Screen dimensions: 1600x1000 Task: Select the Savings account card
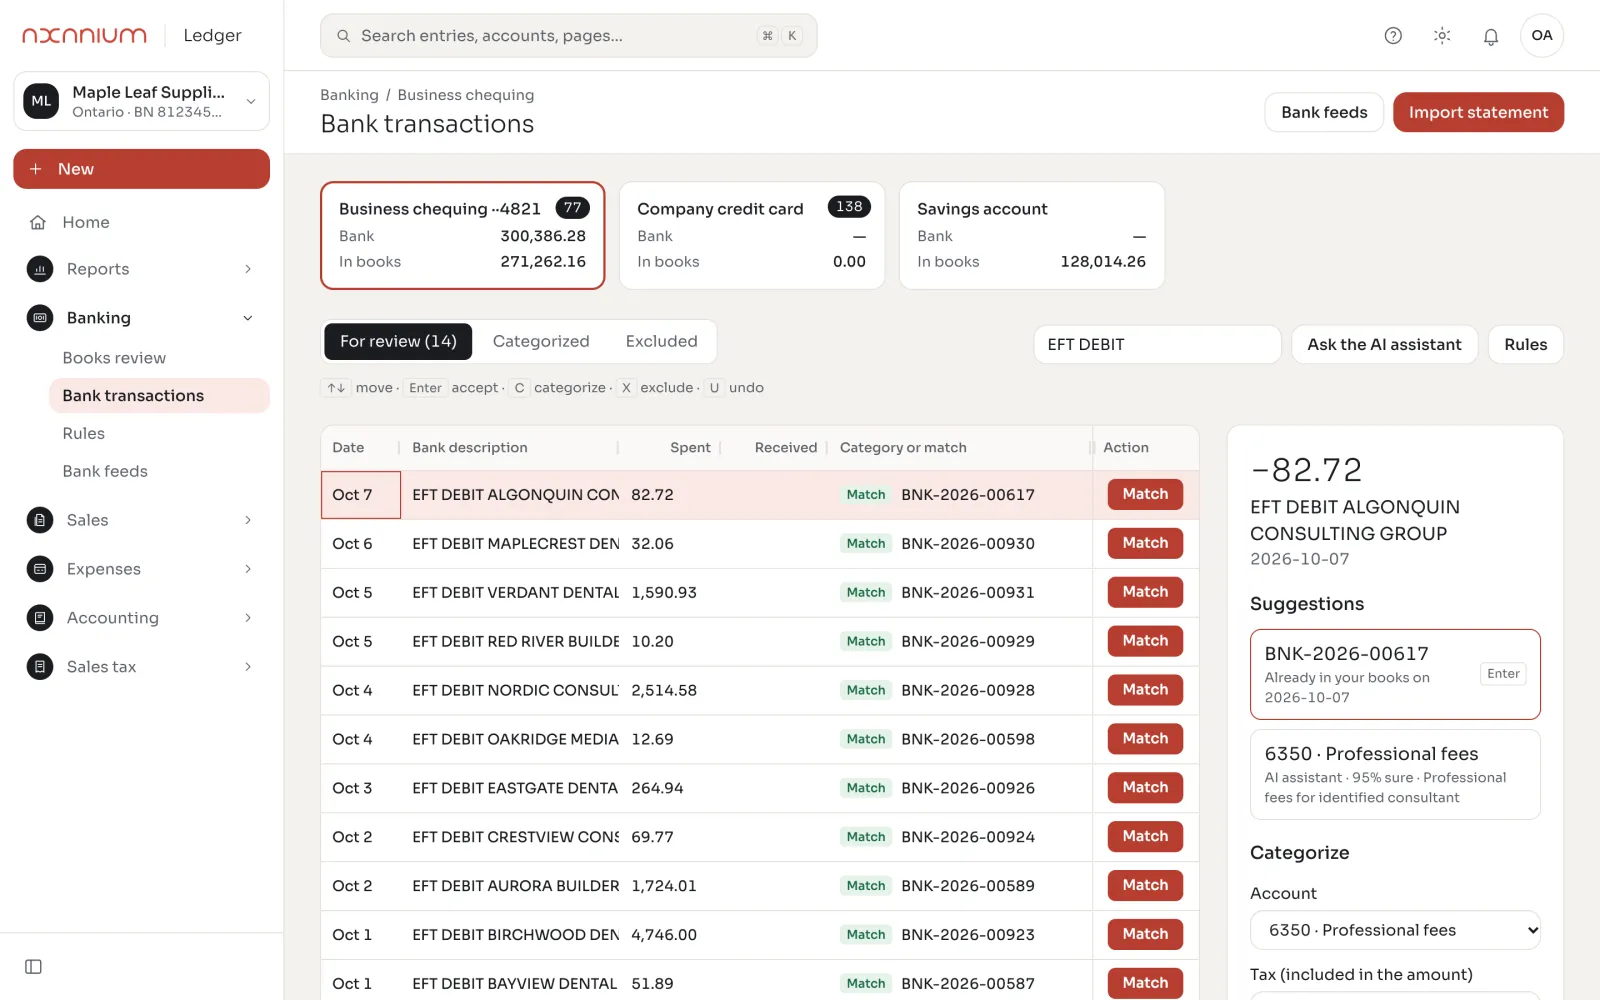(x=1032, y=236)
